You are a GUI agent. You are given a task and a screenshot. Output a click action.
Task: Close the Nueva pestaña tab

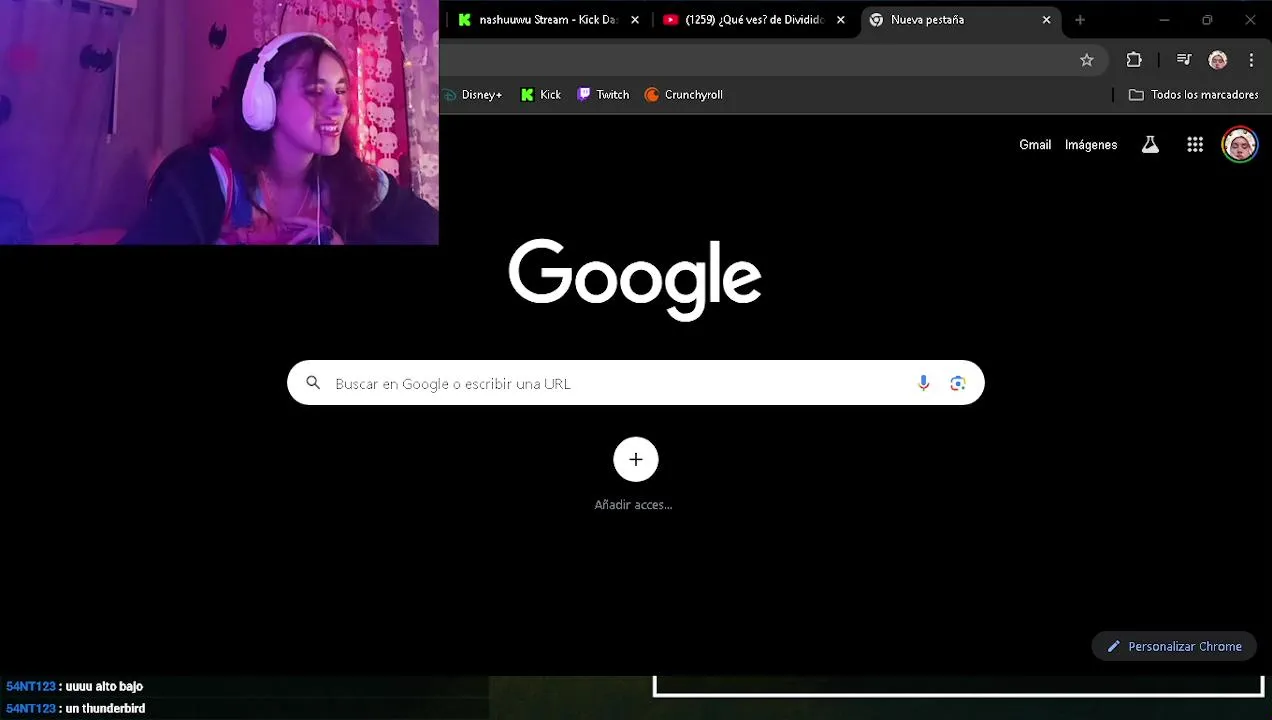(x=1047, y=20)
